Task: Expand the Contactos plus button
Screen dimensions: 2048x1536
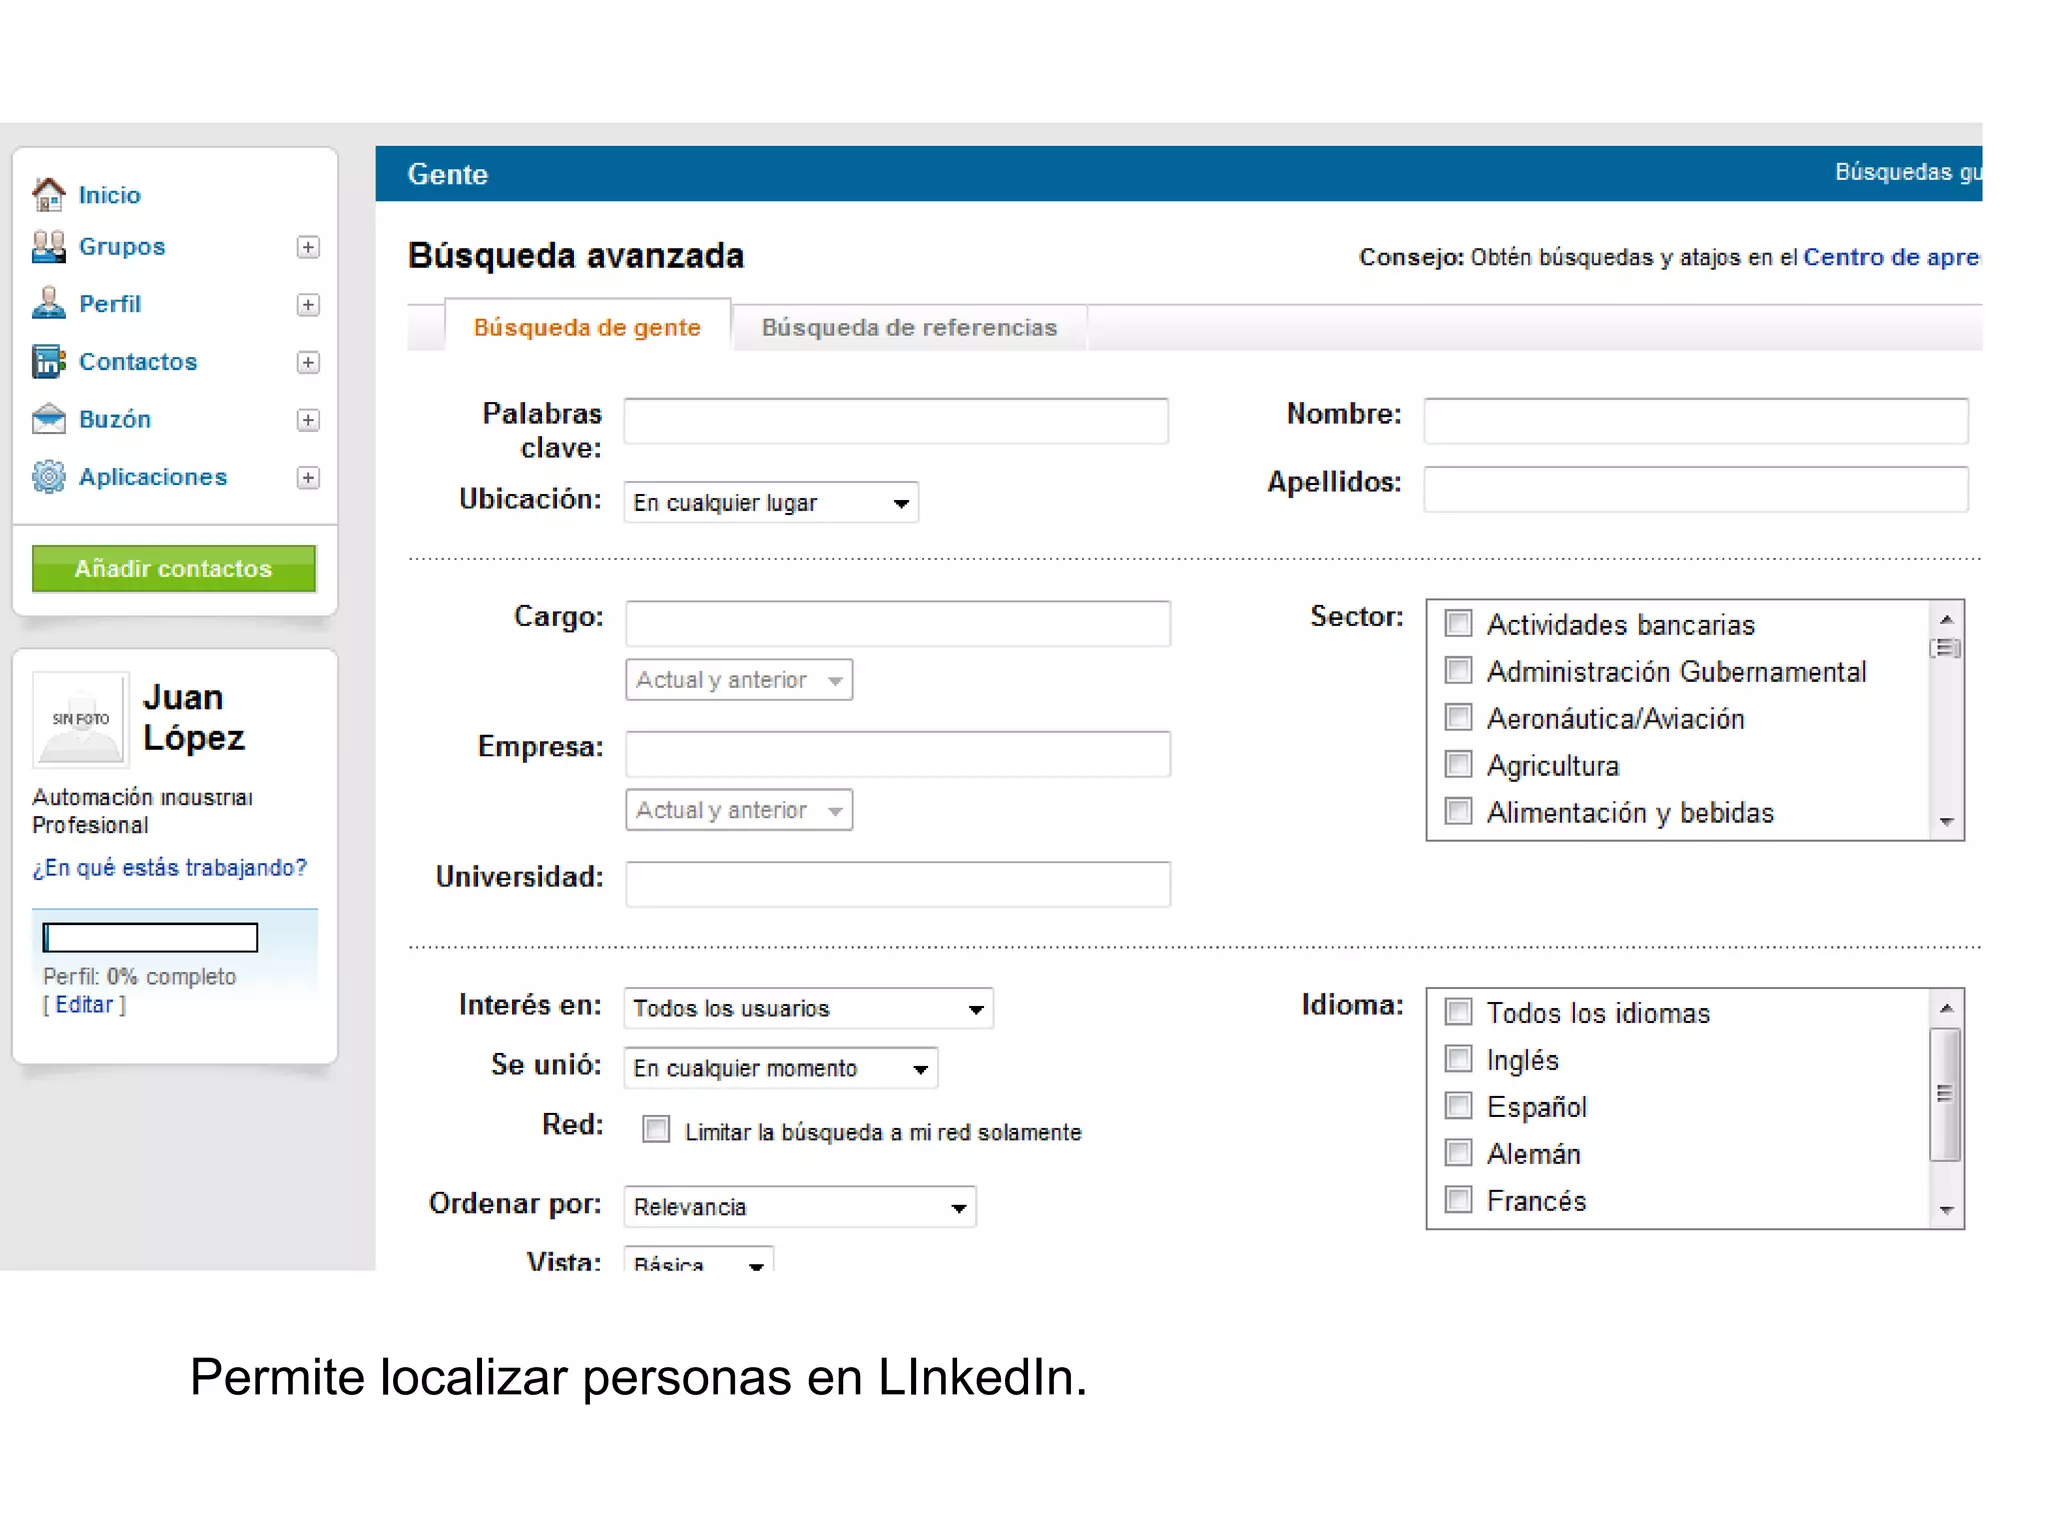Action: 308,362
